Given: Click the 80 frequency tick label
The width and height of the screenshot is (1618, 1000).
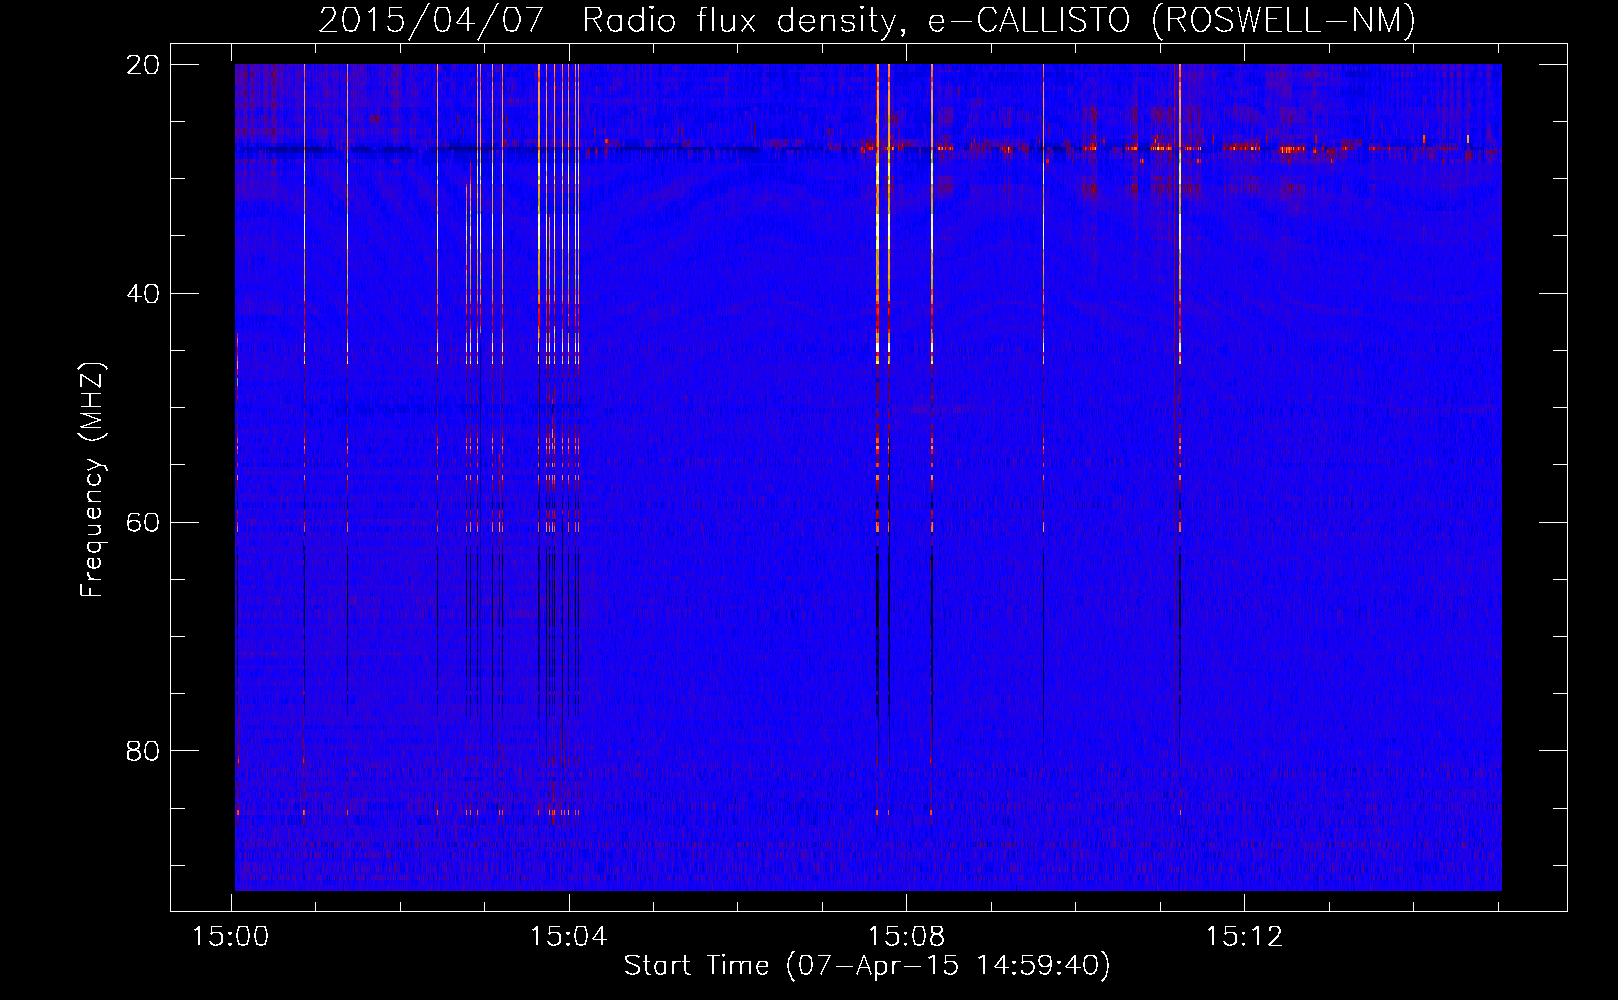Looking at the screenshot, I should coord(143,751).
